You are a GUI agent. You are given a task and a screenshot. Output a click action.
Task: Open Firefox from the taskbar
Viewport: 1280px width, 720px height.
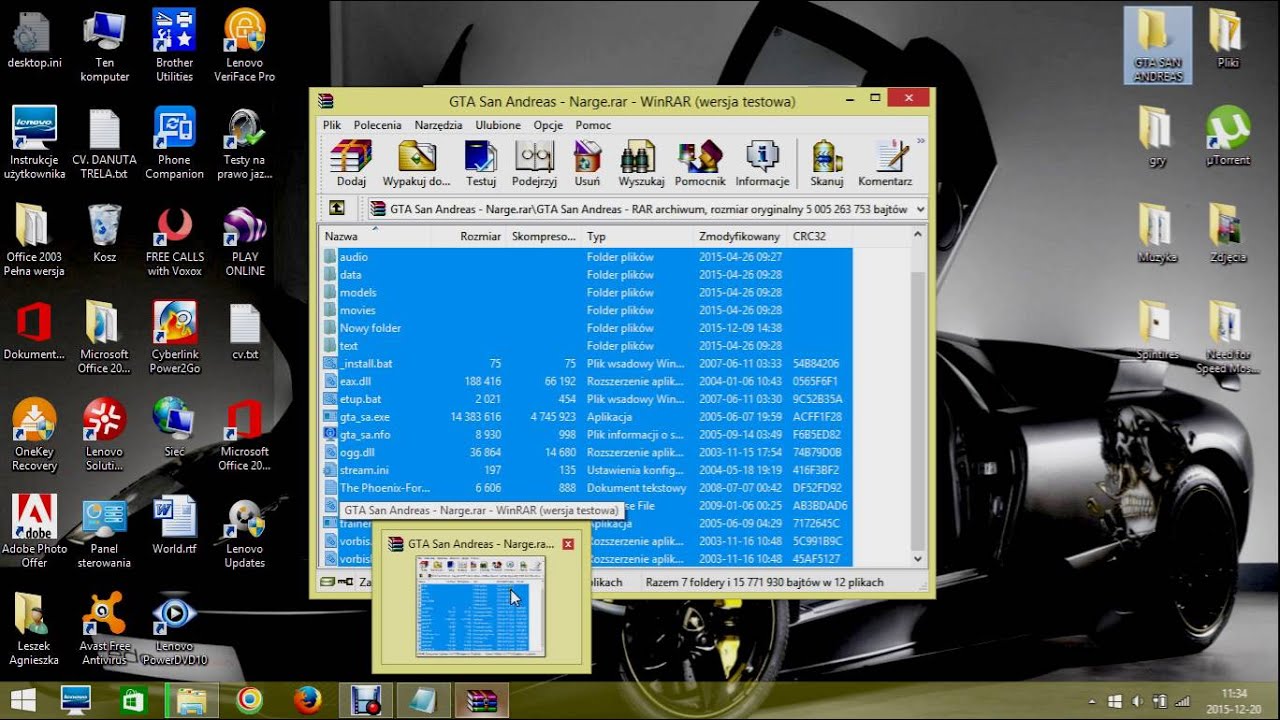(308, 700)
